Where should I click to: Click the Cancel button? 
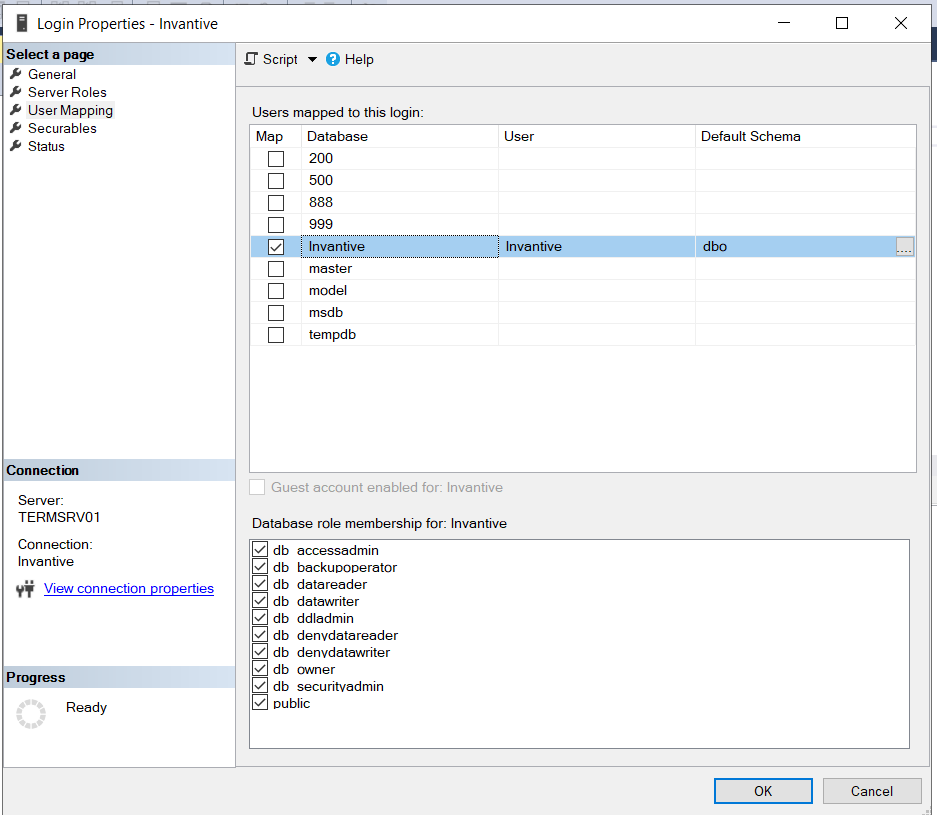(872, 791)
